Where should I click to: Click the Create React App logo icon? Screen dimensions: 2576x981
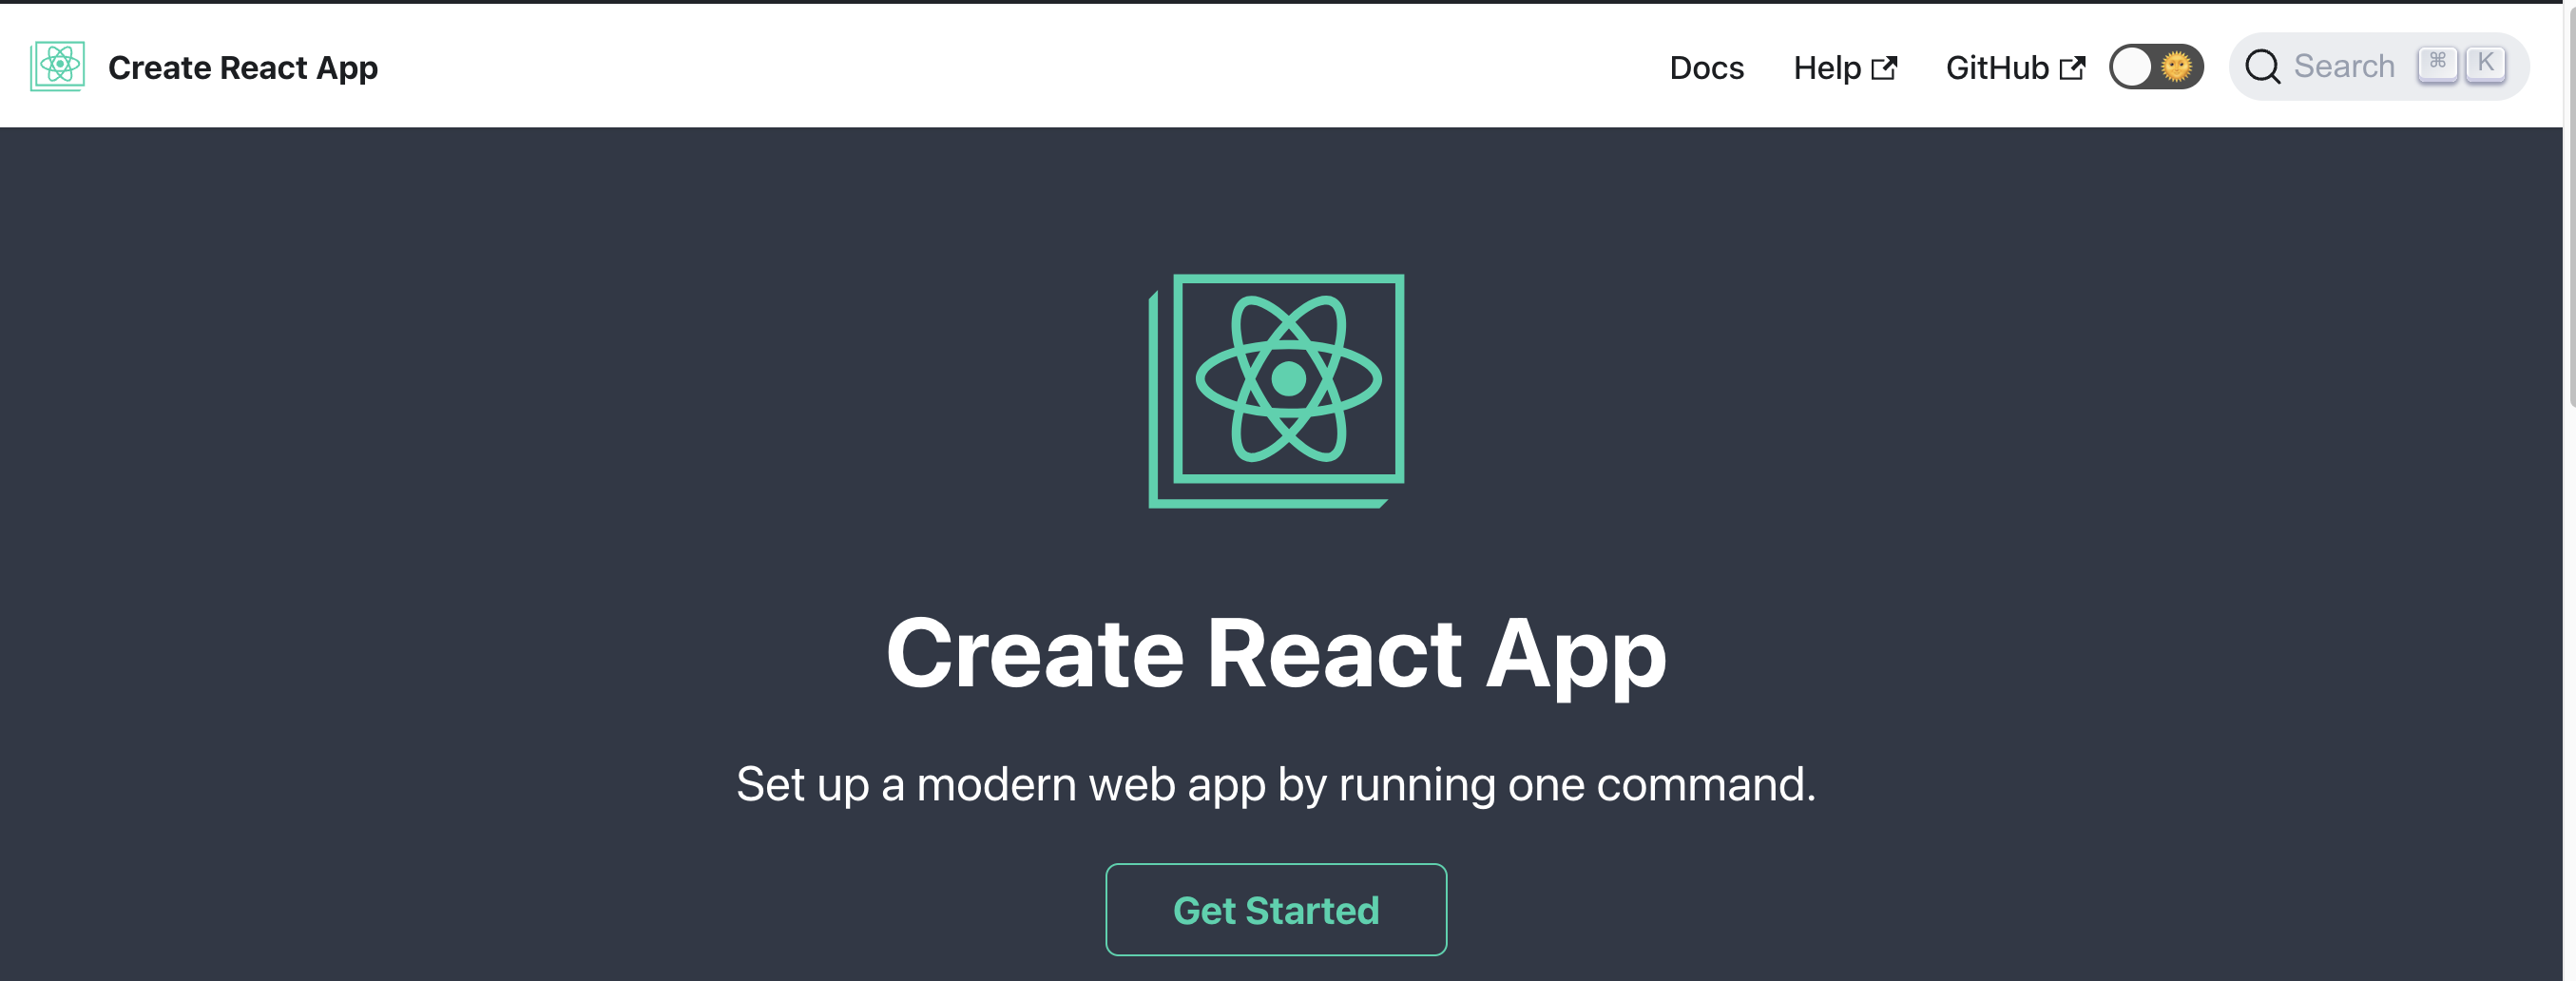[x=57, y=66]
